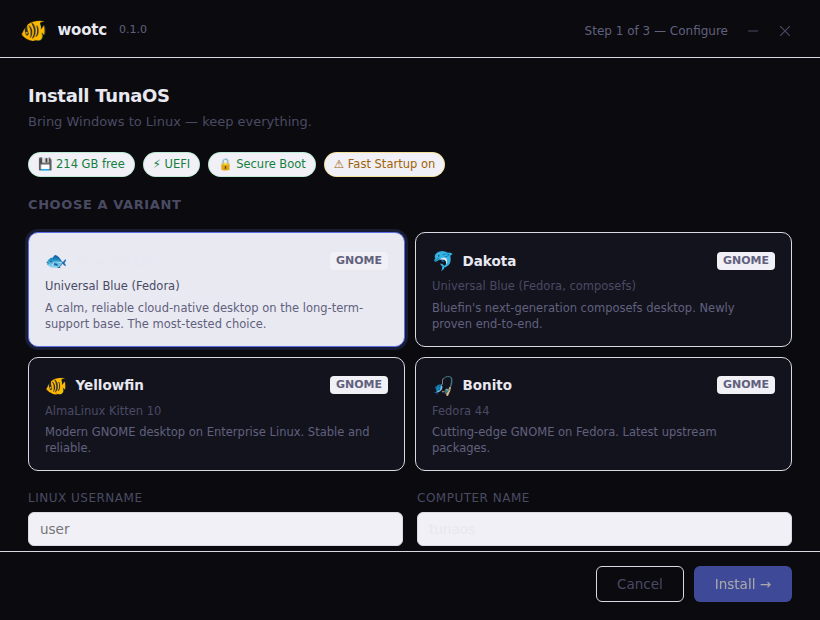Click 'Universal Blue (Fedora)' text in the selected card
The width and height of the screenshot is (820, 620).
click(112, 286)
